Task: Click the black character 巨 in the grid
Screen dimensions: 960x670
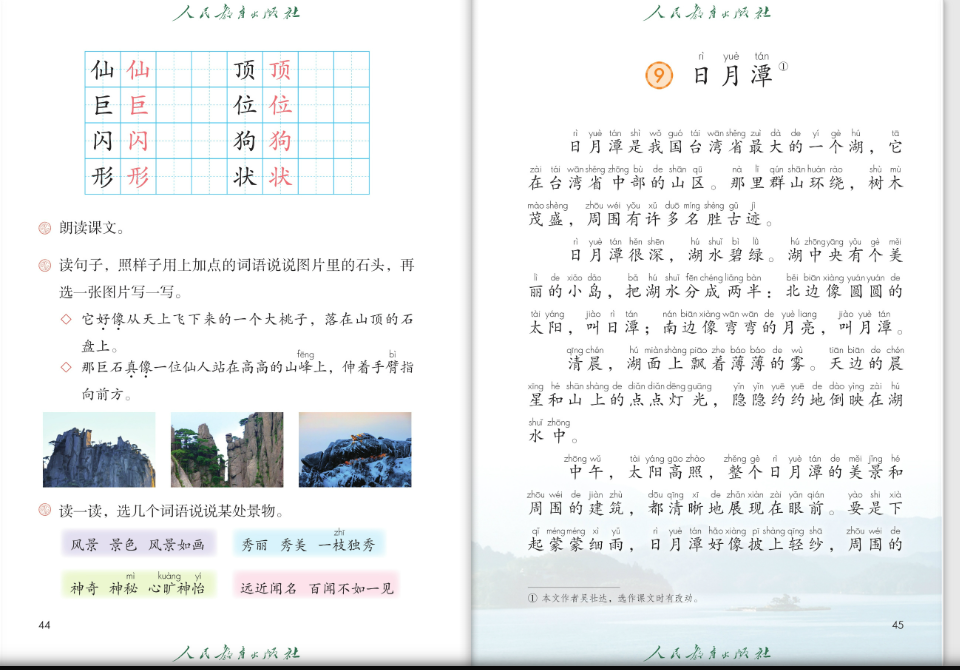Action: click(103, 105)
